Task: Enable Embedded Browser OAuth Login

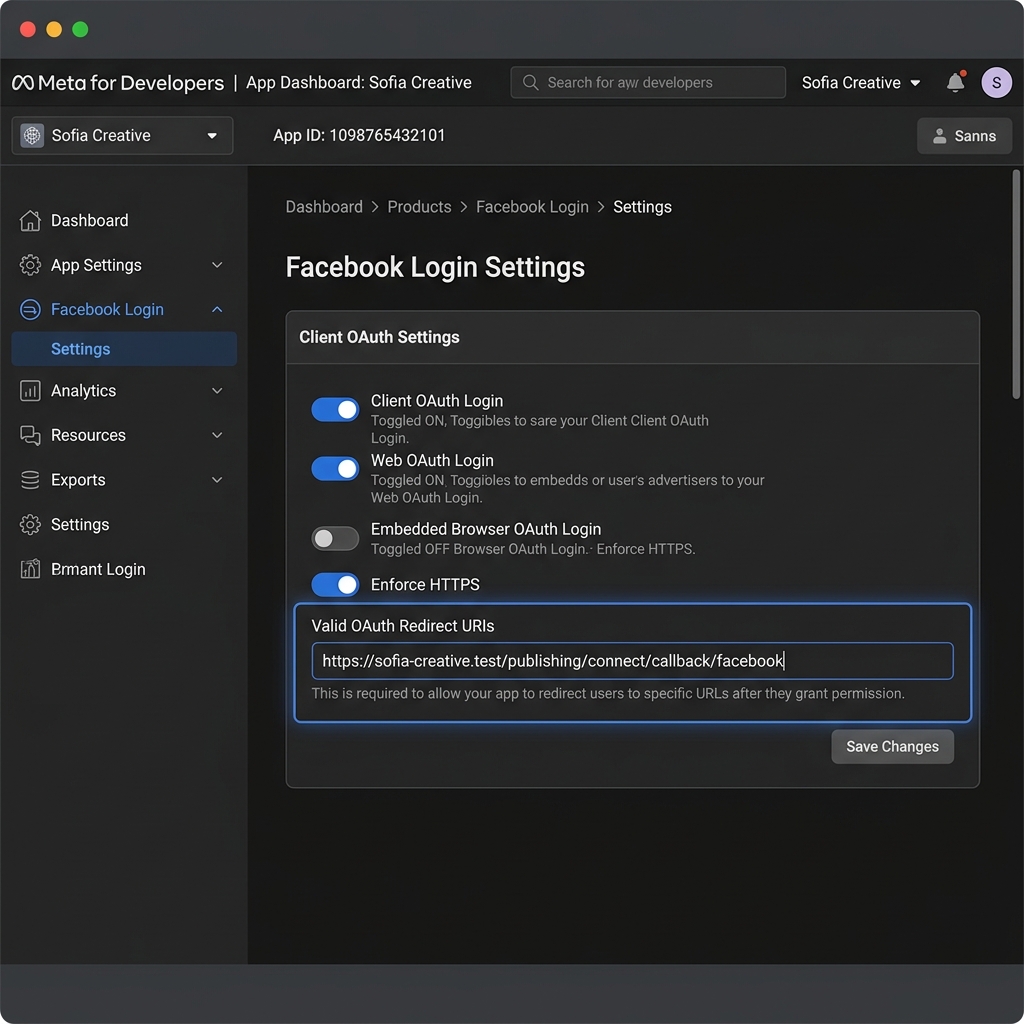Action: click(x=335, y=538)
